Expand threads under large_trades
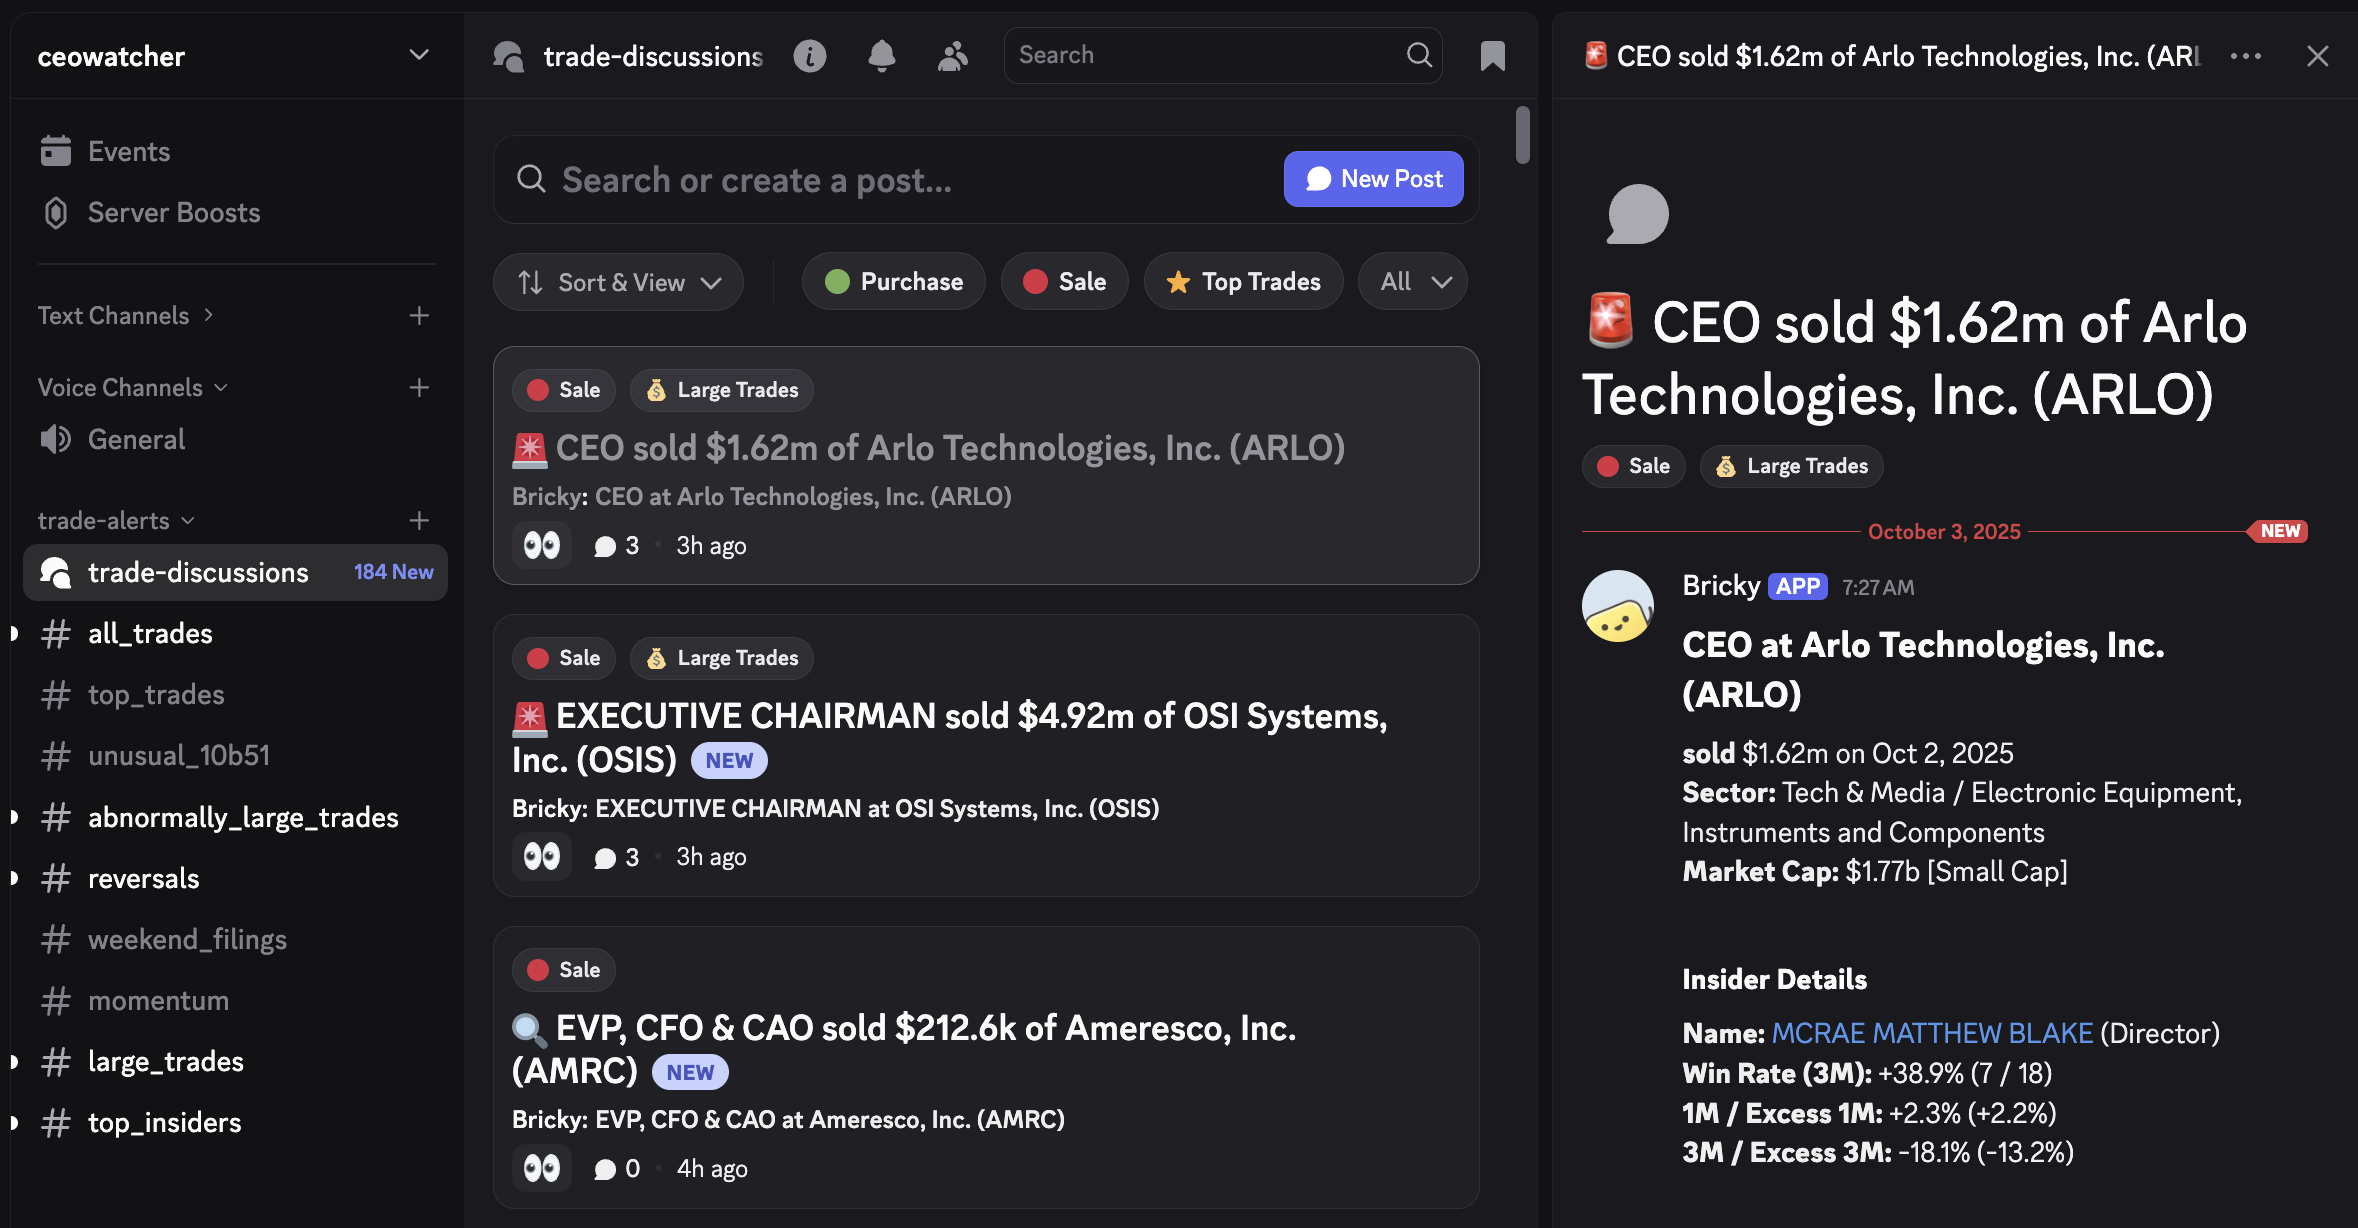This screenshot has width=2358, height=1228. point(14,1061)
